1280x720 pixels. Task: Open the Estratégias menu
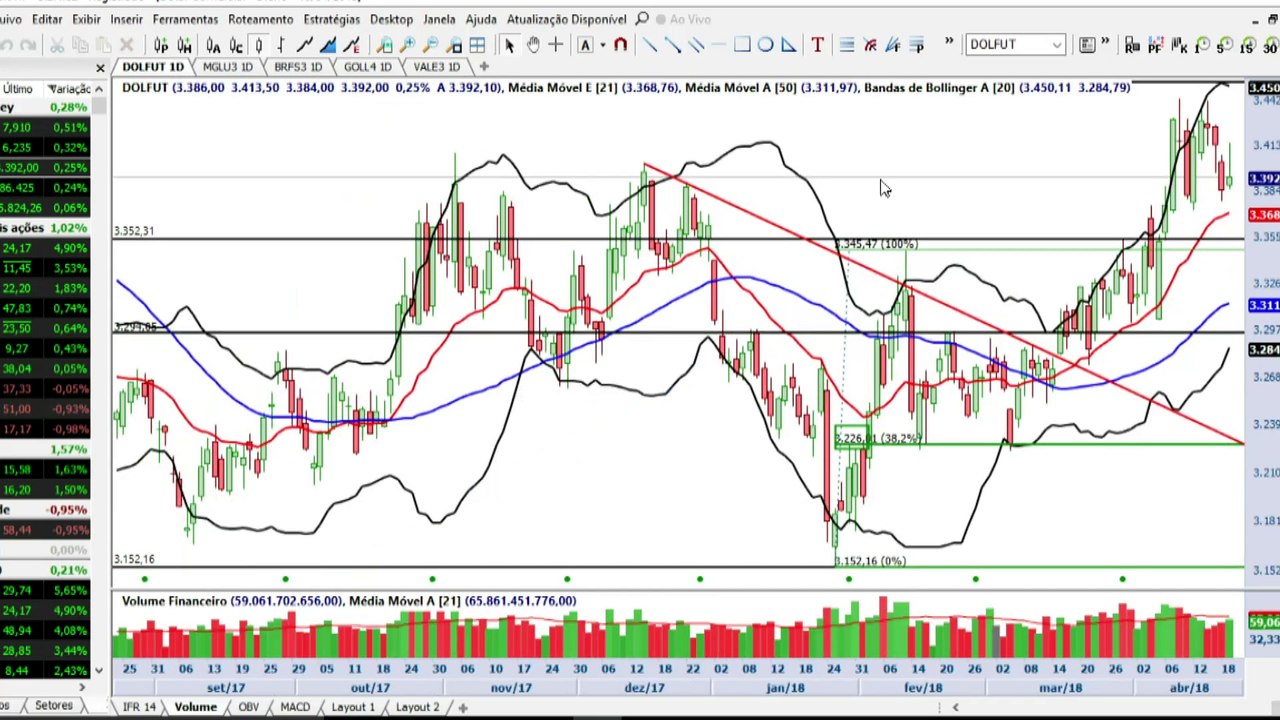tap(331, 19)
